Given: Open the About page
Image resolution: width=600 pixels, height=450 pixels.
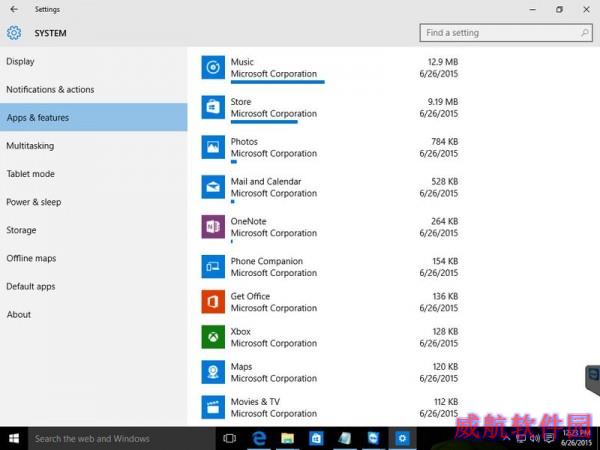Looking at the screenshot, I should click(93, 314).
